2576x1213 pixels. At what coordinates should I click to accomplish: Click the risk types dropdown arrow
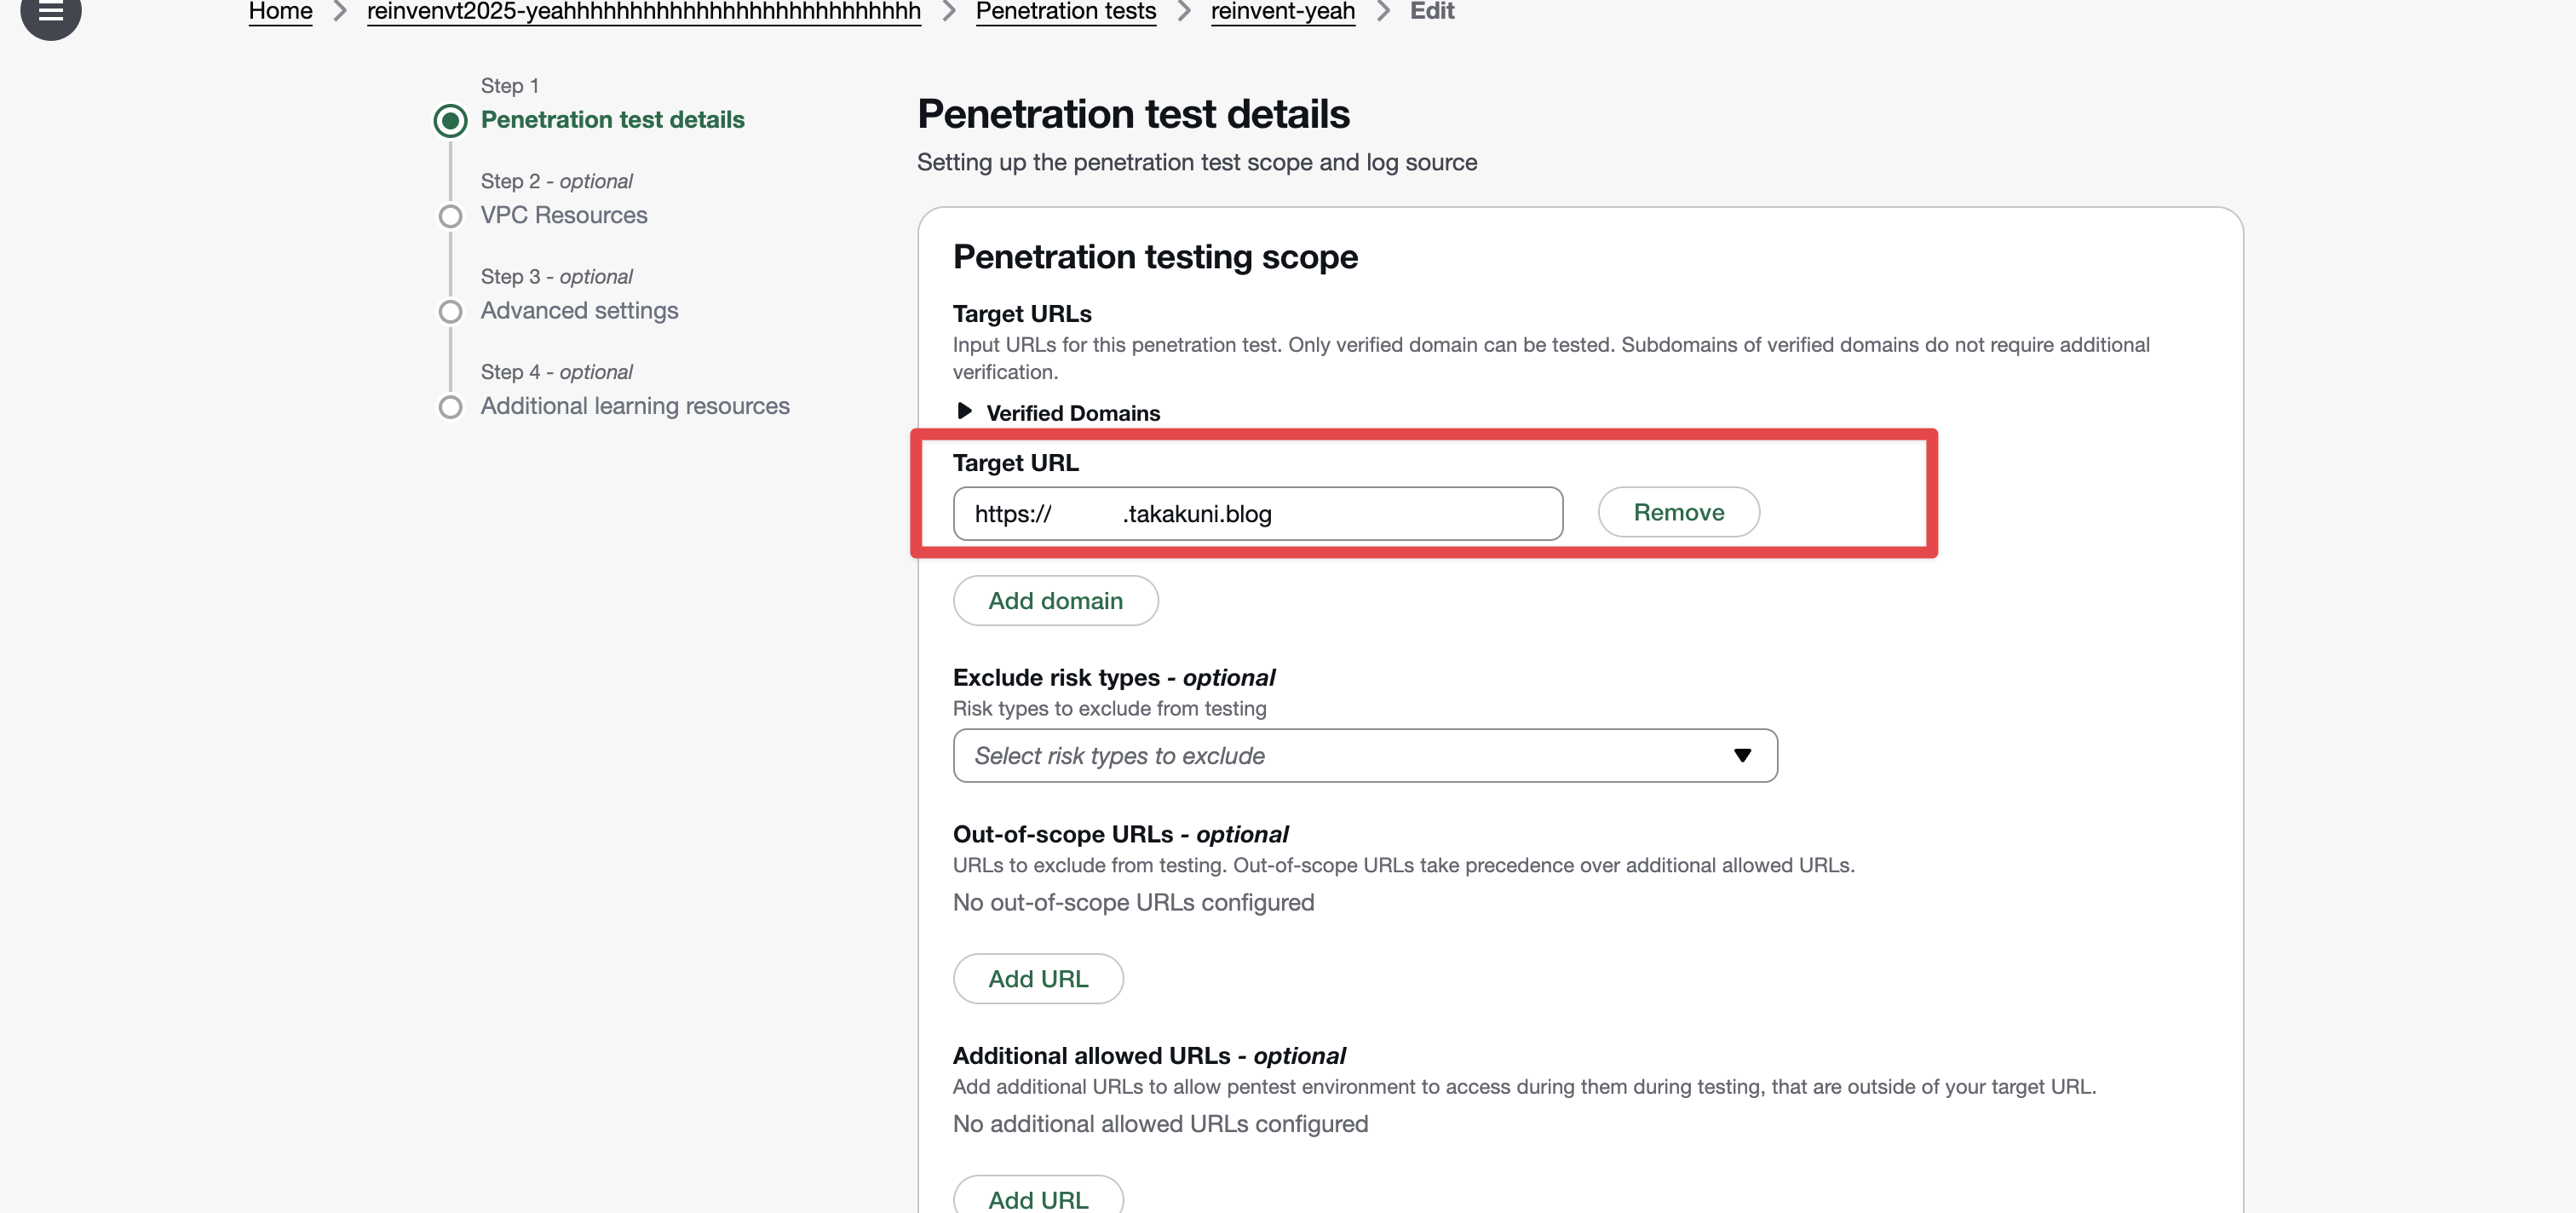pyautogui.click(x=1742, y=755)
